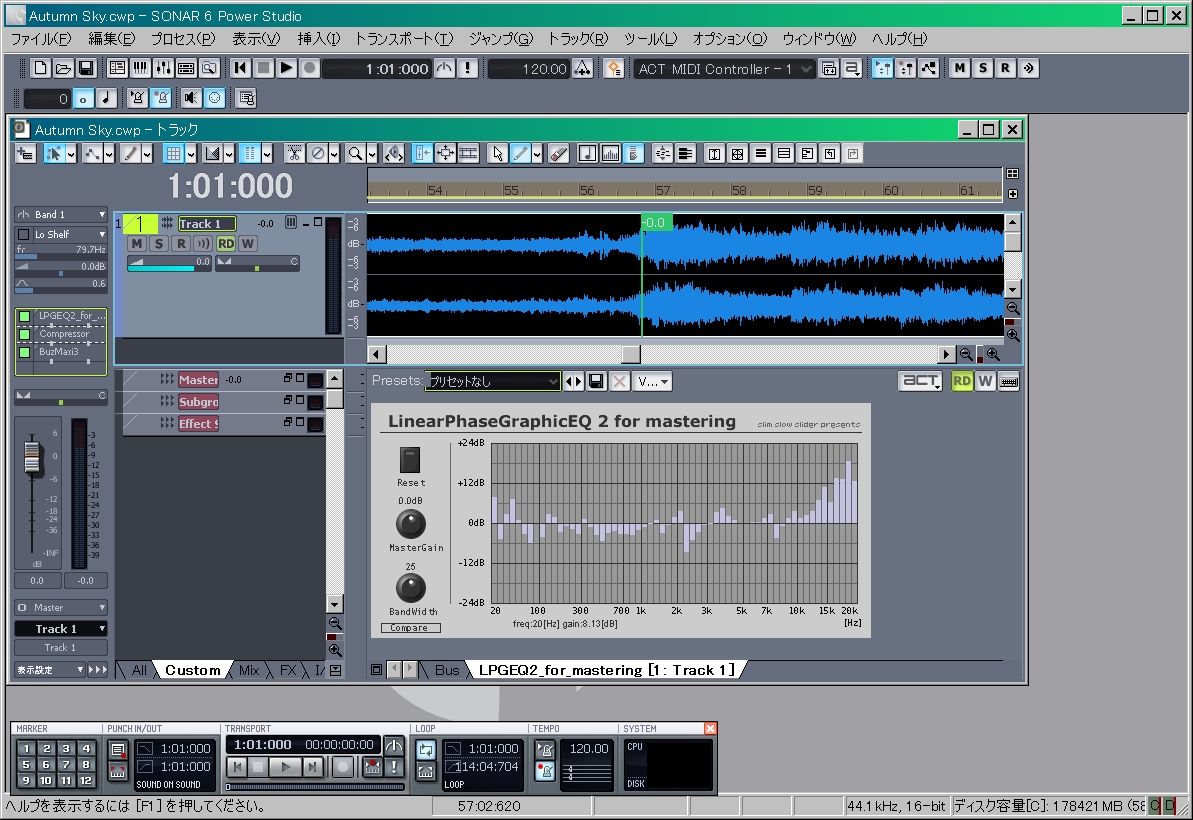The width and height of the screenshot is (1193, 820).
Task: Open the トランスポート(T) menu
Action: (404, 39)
